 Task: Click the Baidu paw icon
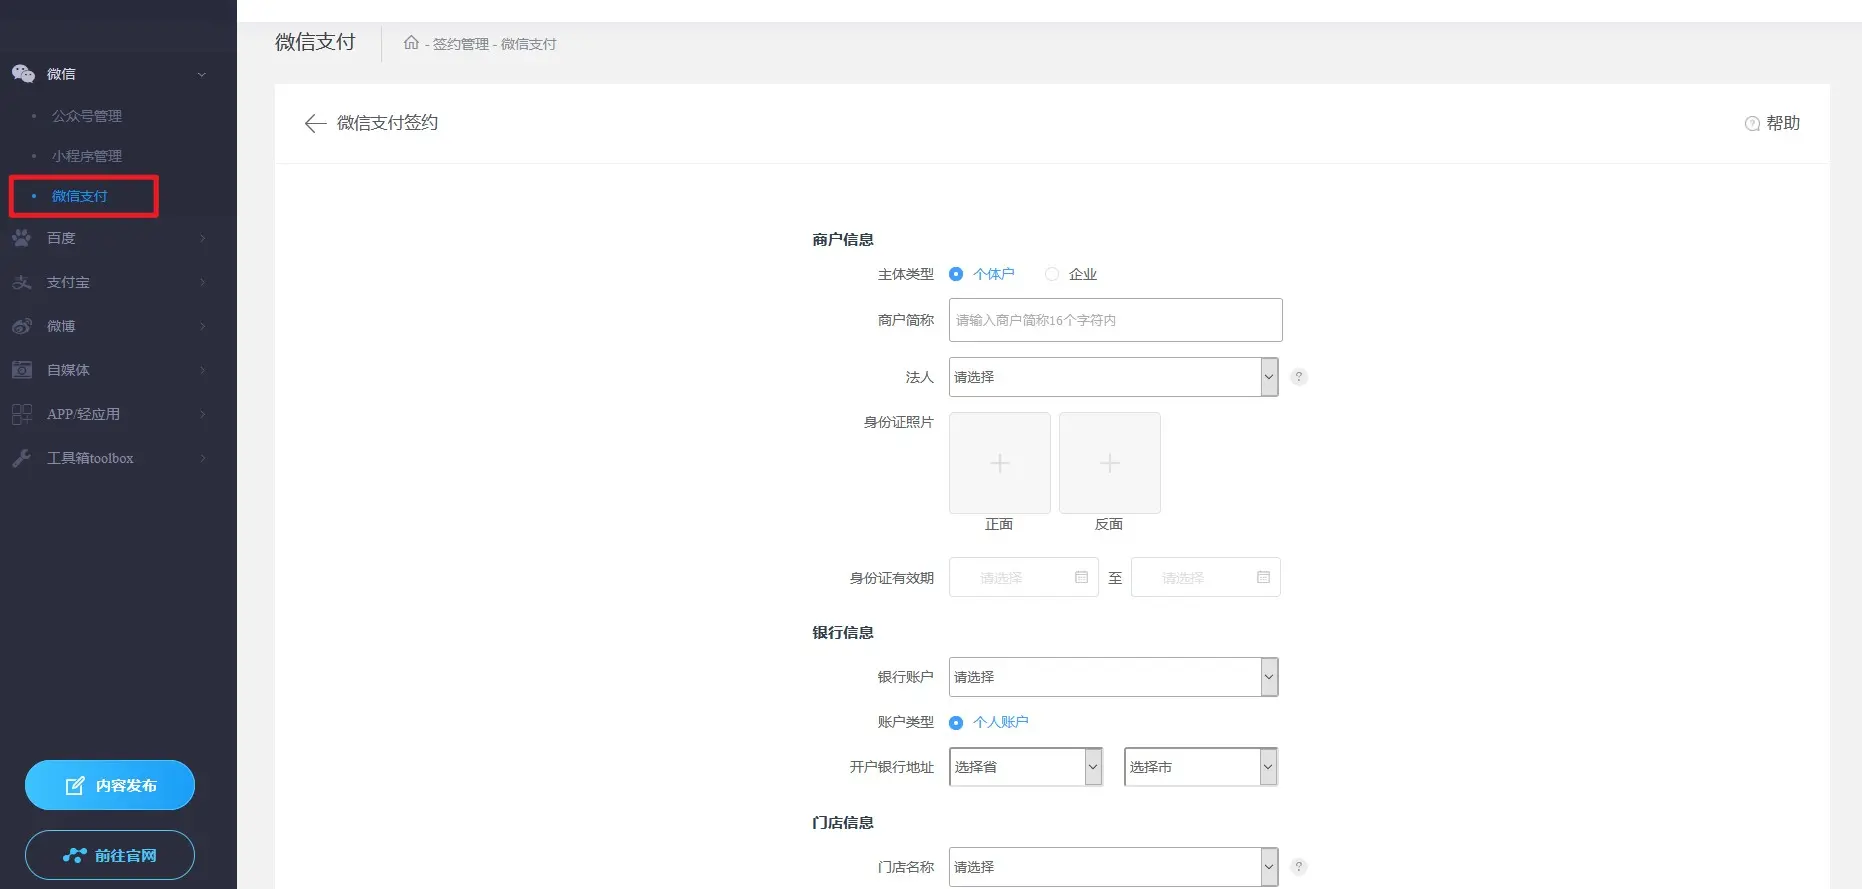tap(22, 238)
